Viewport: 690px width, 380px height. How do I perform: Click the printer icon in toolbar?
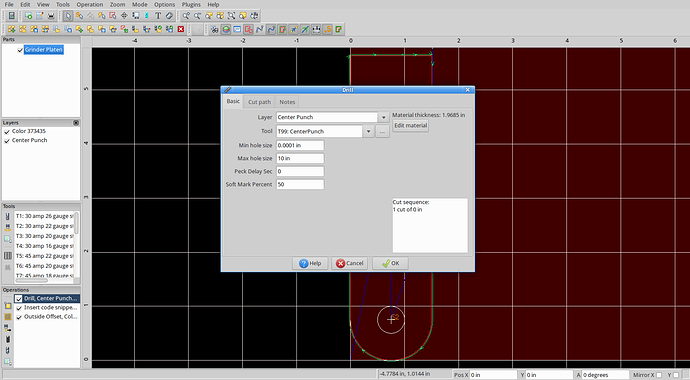pos(51,16)
